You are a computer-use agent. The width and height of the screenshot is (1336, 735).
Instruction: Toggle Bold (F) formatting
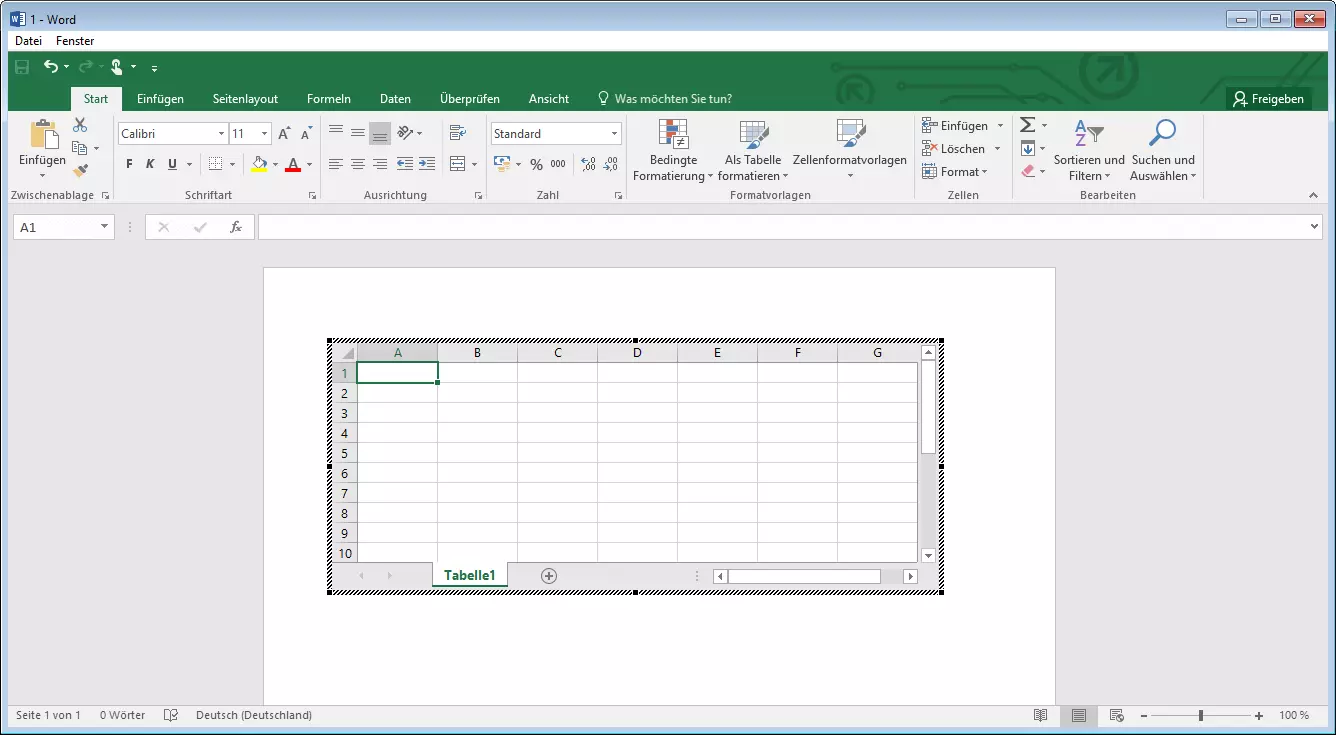[x=129, y=164]
